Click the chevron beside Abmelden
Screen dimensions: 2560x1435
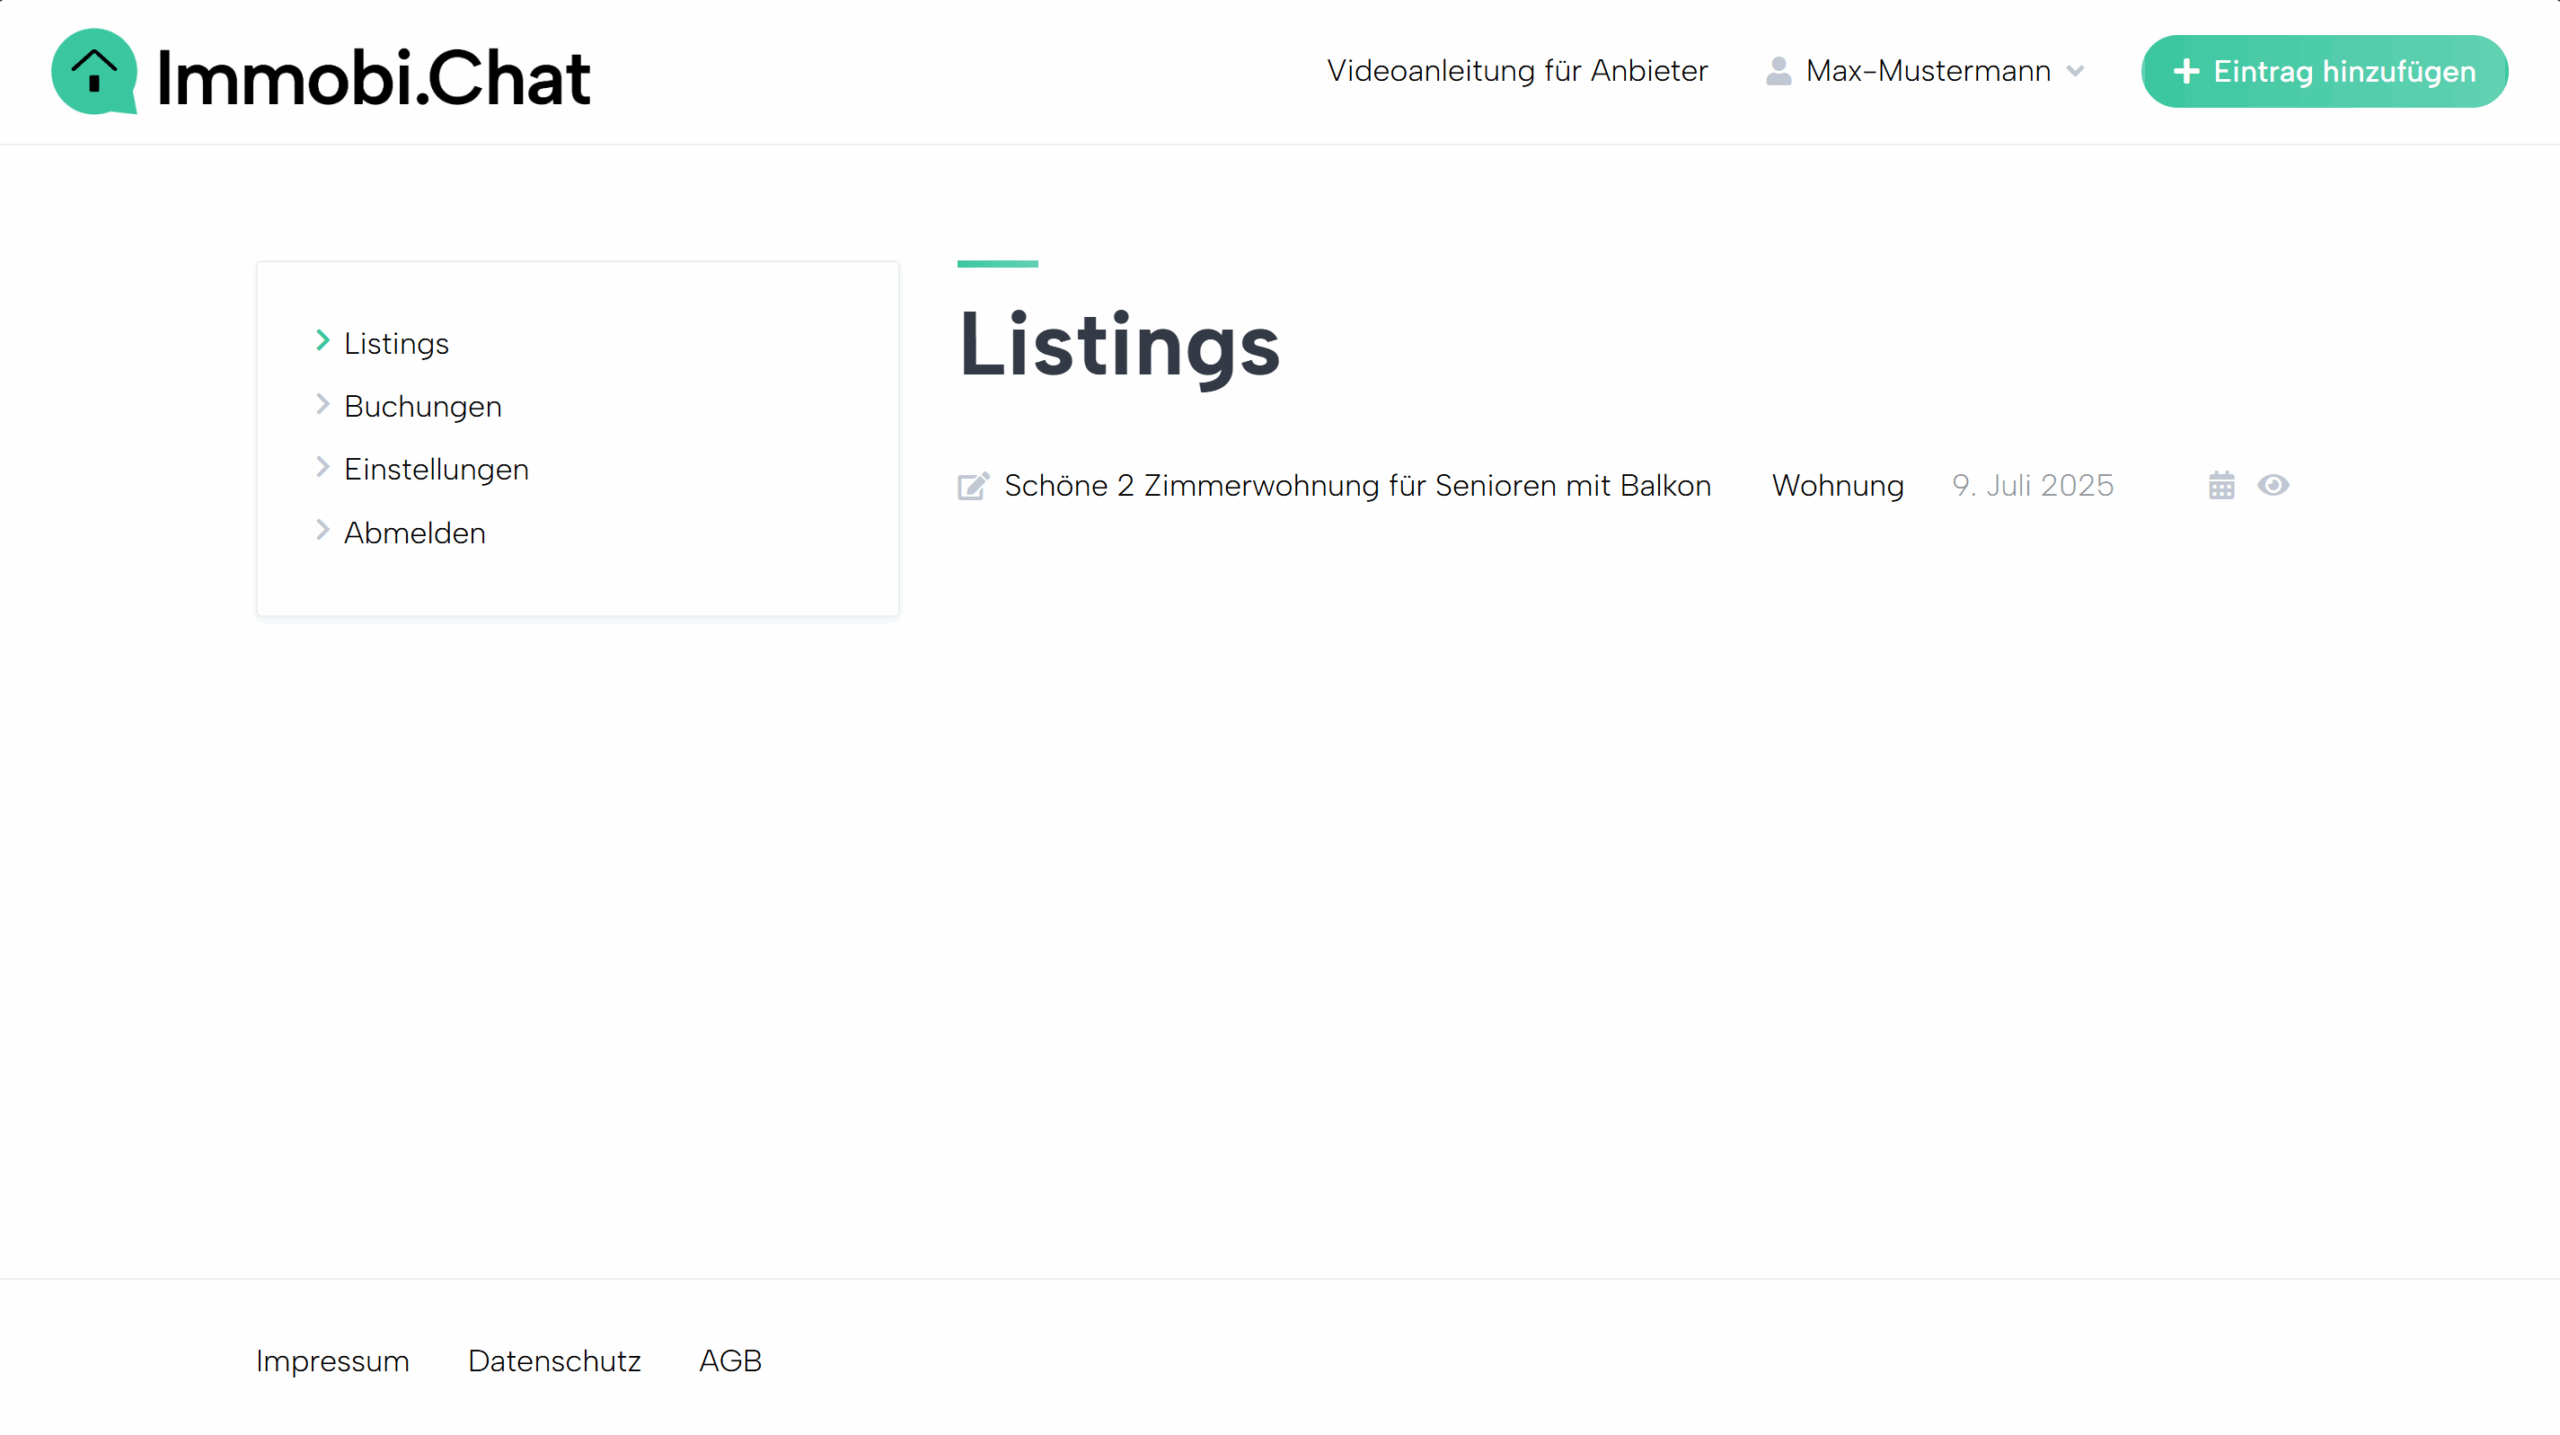[x=322, y=530]
